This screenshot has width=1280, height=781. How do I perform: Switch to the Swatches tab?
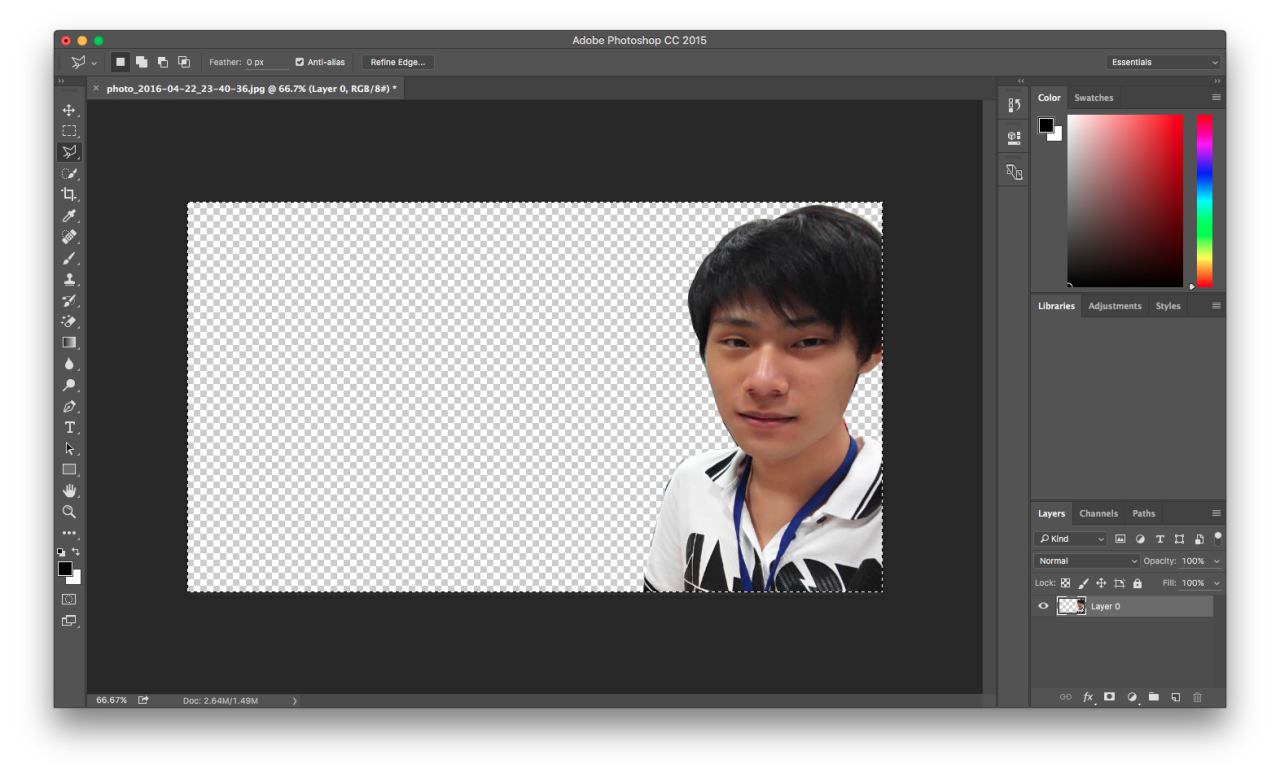(1093, 98)
